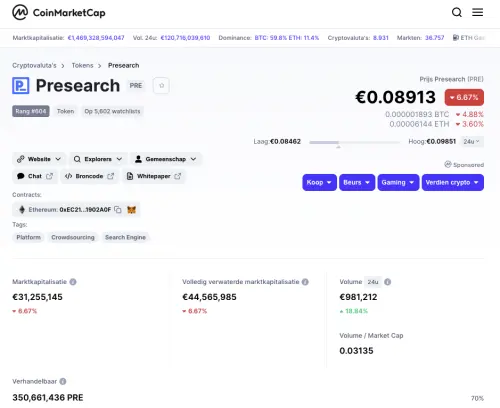Screen dimensions: 500x408
Task: Go to Tokens breadcrumb
Action: (82, 65)
